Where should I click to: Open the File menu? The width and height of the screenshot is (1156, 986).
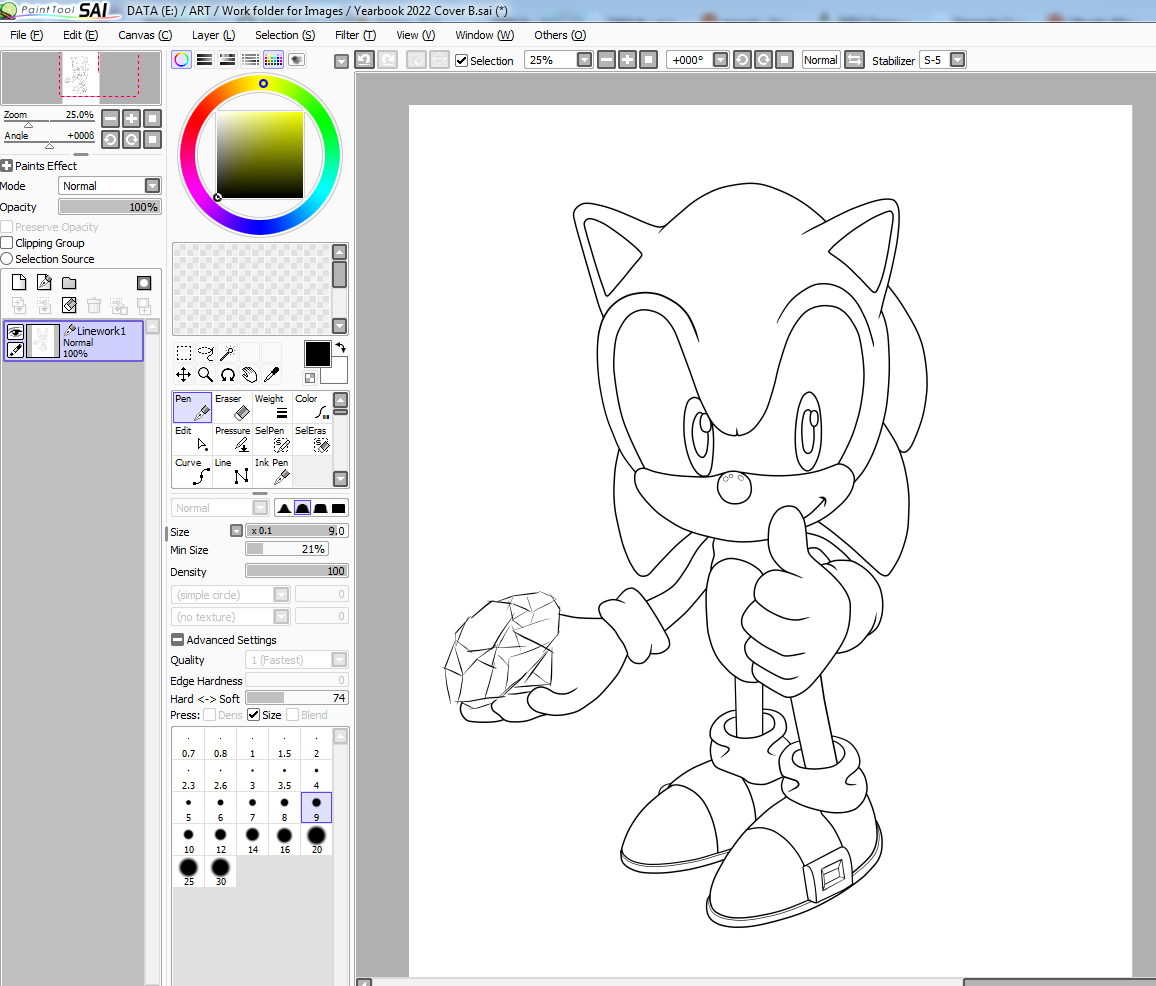(26, 35)
